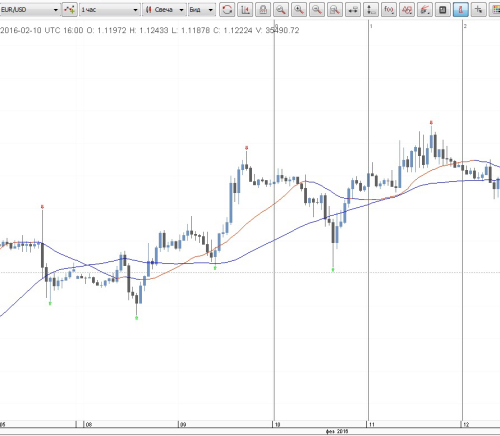Toggle the chart lock padlock icon

point(263,10)
